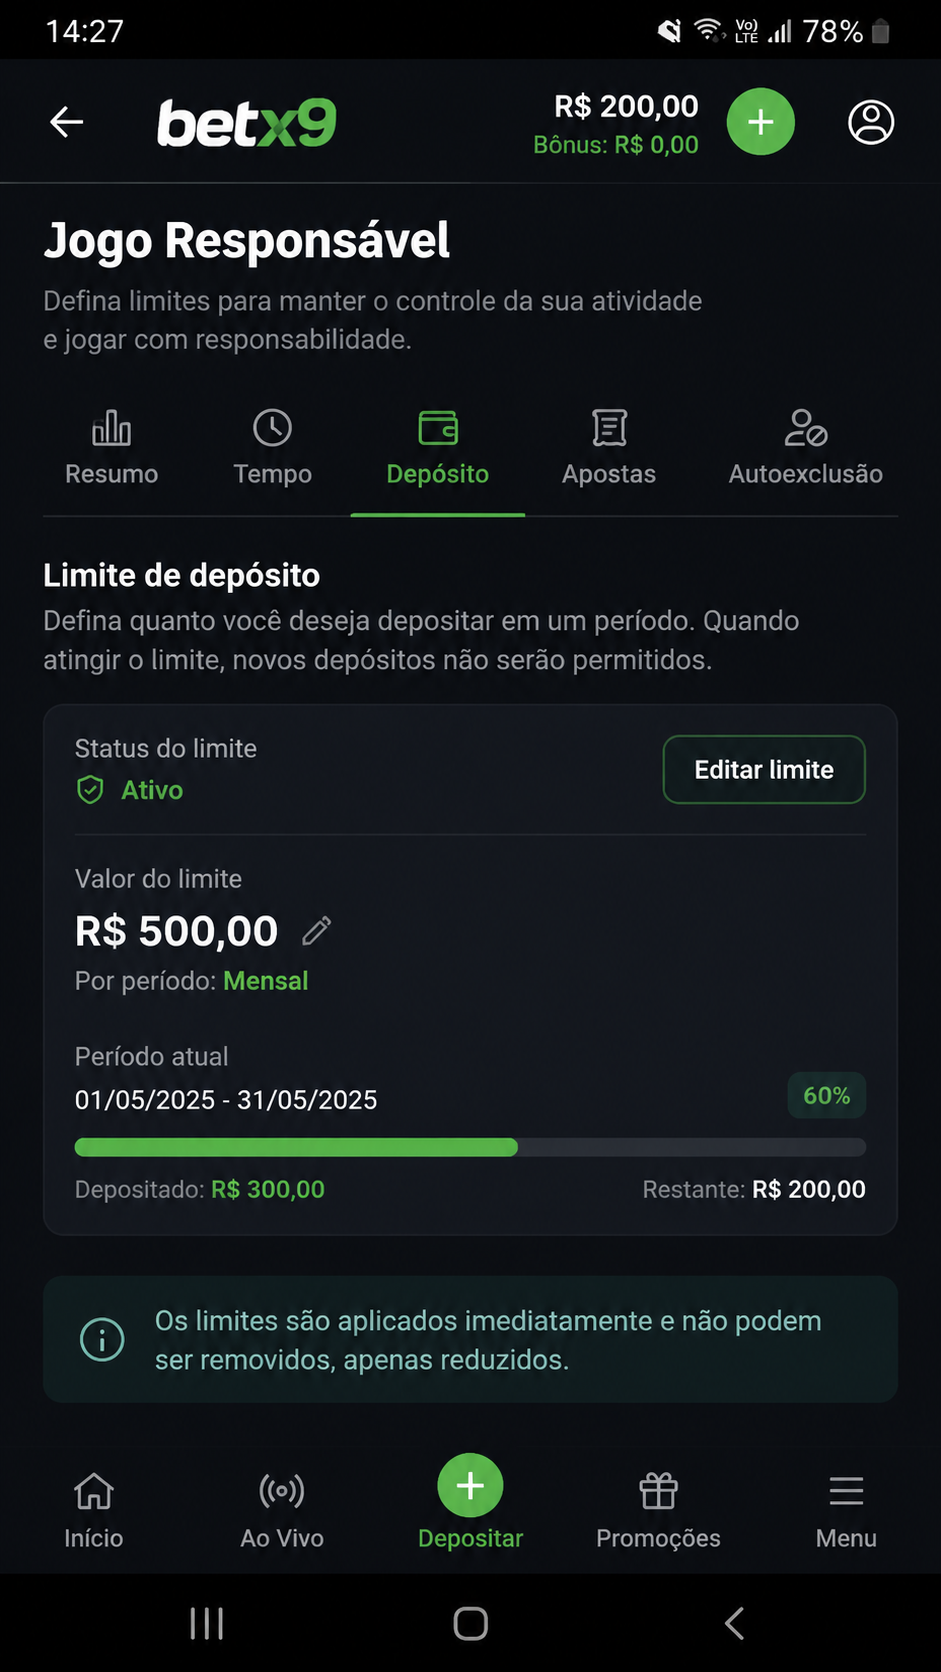Select the Depósito tab

click(438, 448)
